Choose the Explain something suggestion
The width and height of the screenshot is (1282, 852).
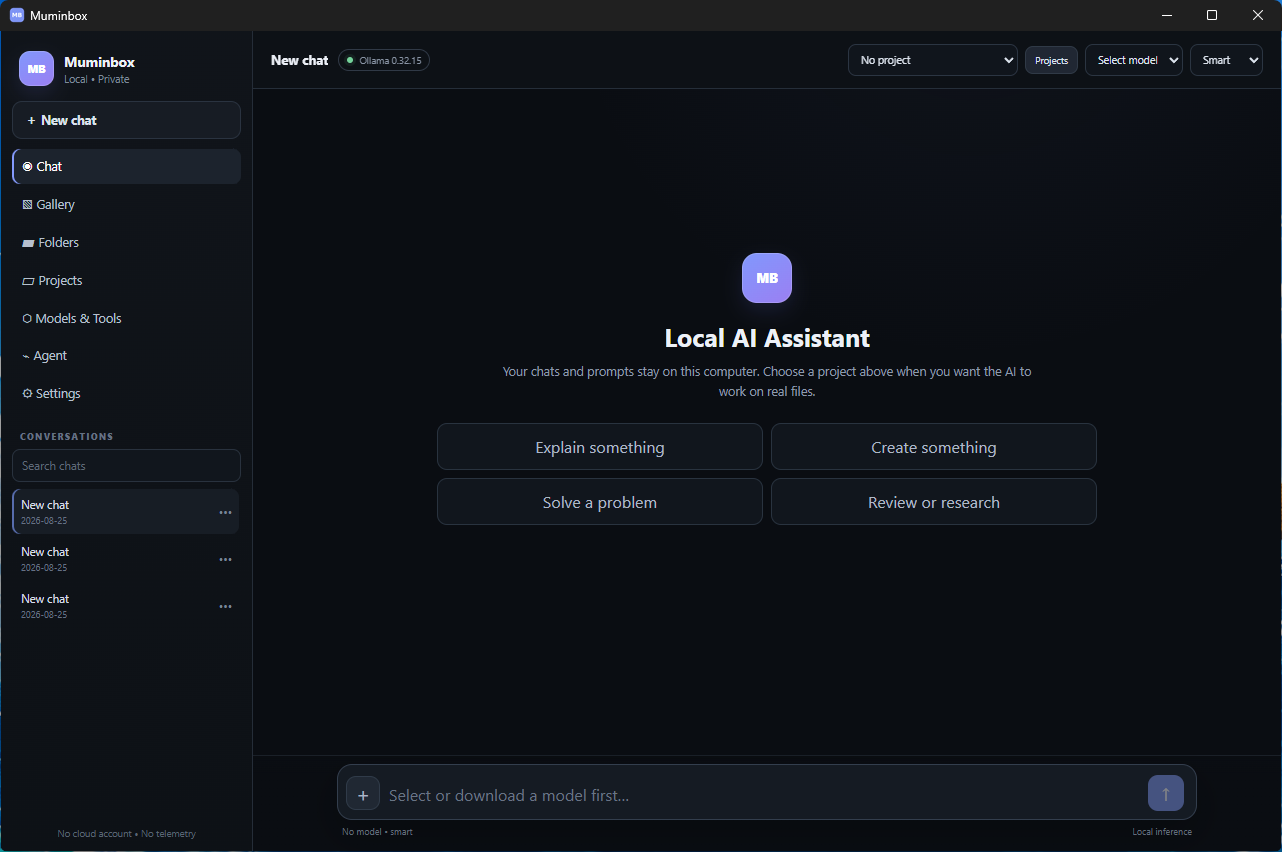tap(600, 447)
